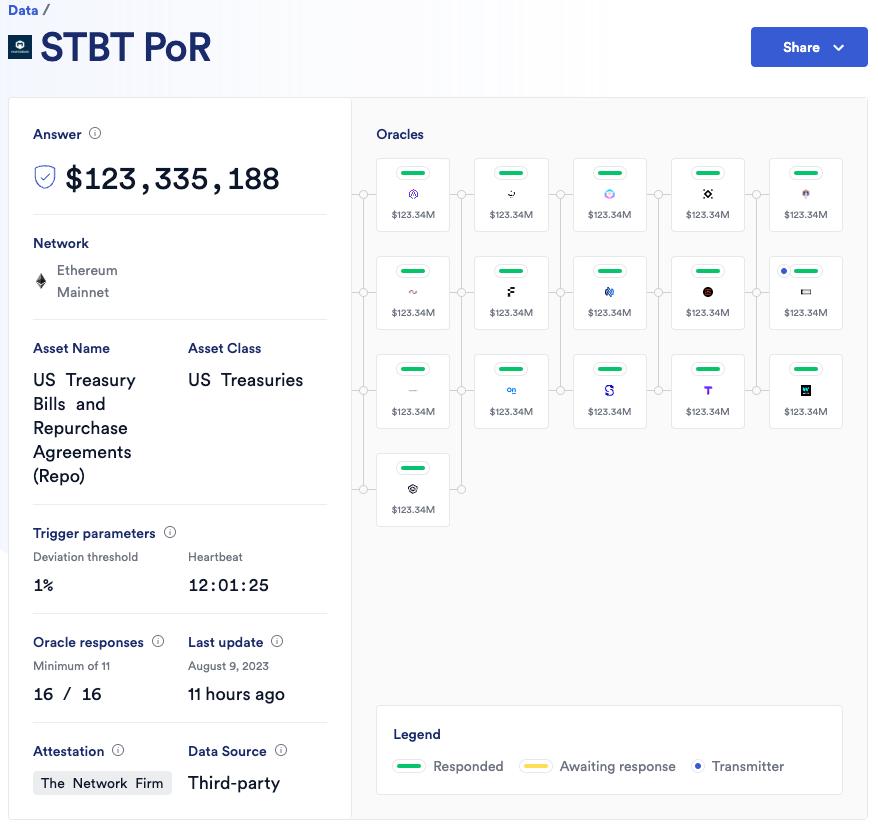This screenshot has height=824, width=878.
Task: Click the oracle with the blue 'on' logo
Action: click(511, 390)
